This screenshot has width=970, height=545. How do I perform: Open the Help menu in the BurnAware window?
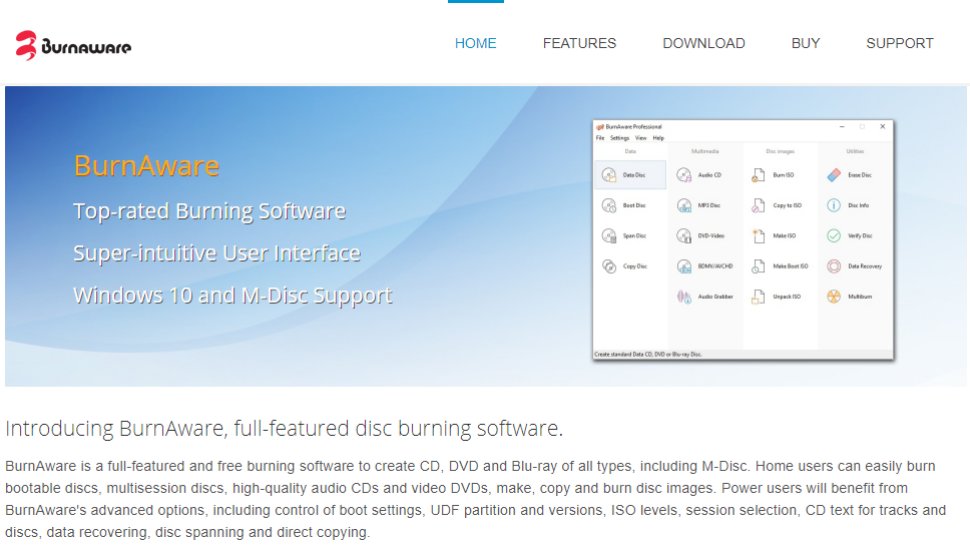[658, 138]
